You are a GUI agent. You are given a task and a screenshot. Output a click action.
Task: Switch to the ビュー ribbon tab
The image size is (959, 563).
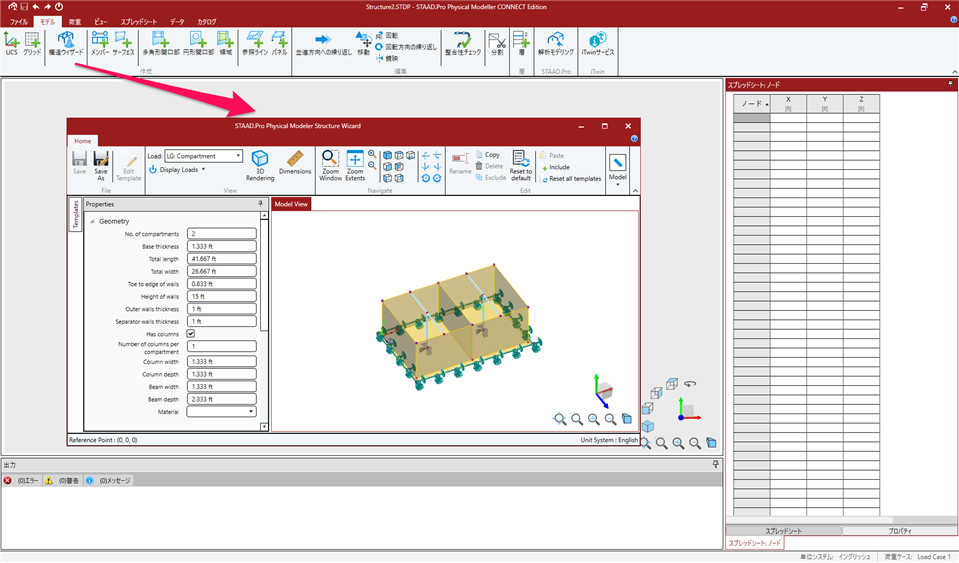click(x=101, y=21)
